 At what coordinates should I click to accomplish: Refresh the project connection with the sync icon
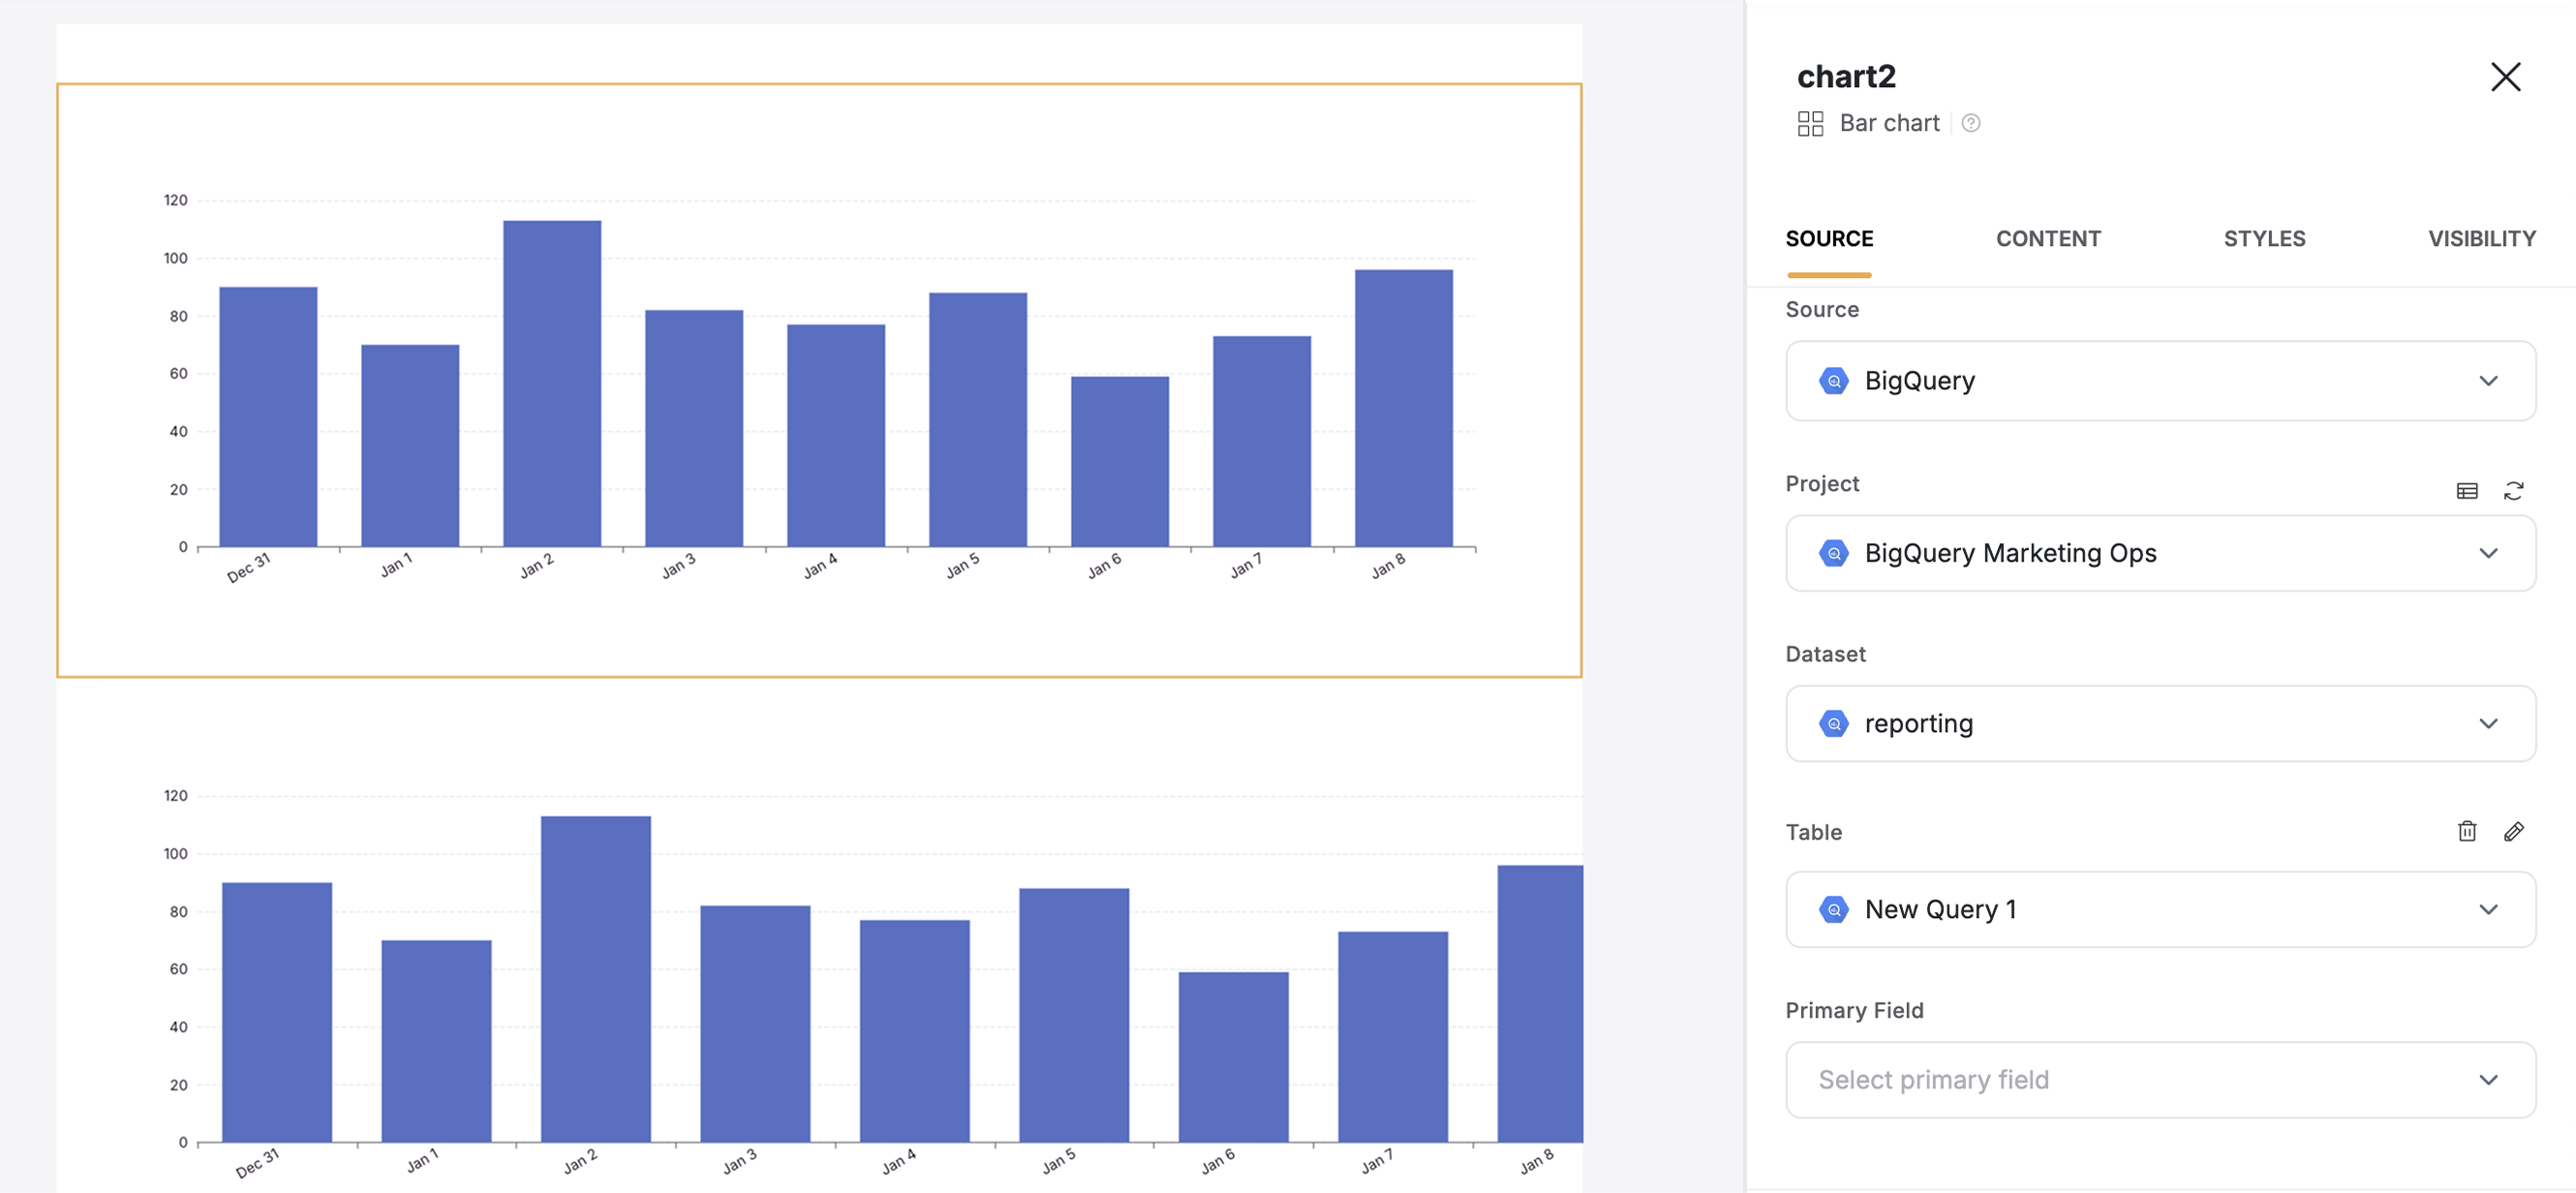[2514, 490]
